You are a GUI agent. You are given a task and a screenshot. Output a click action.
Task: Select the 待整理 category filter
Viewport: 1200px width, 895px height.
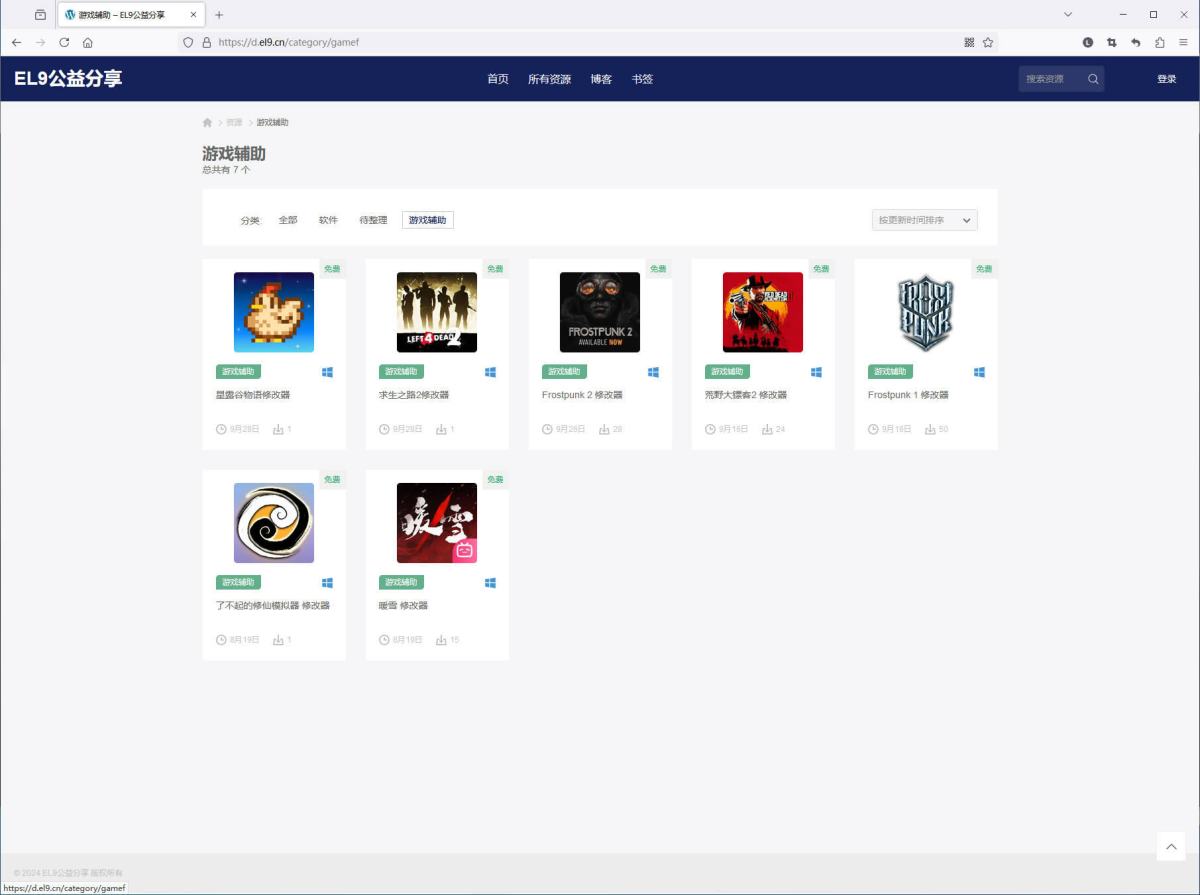click(373, 220)
